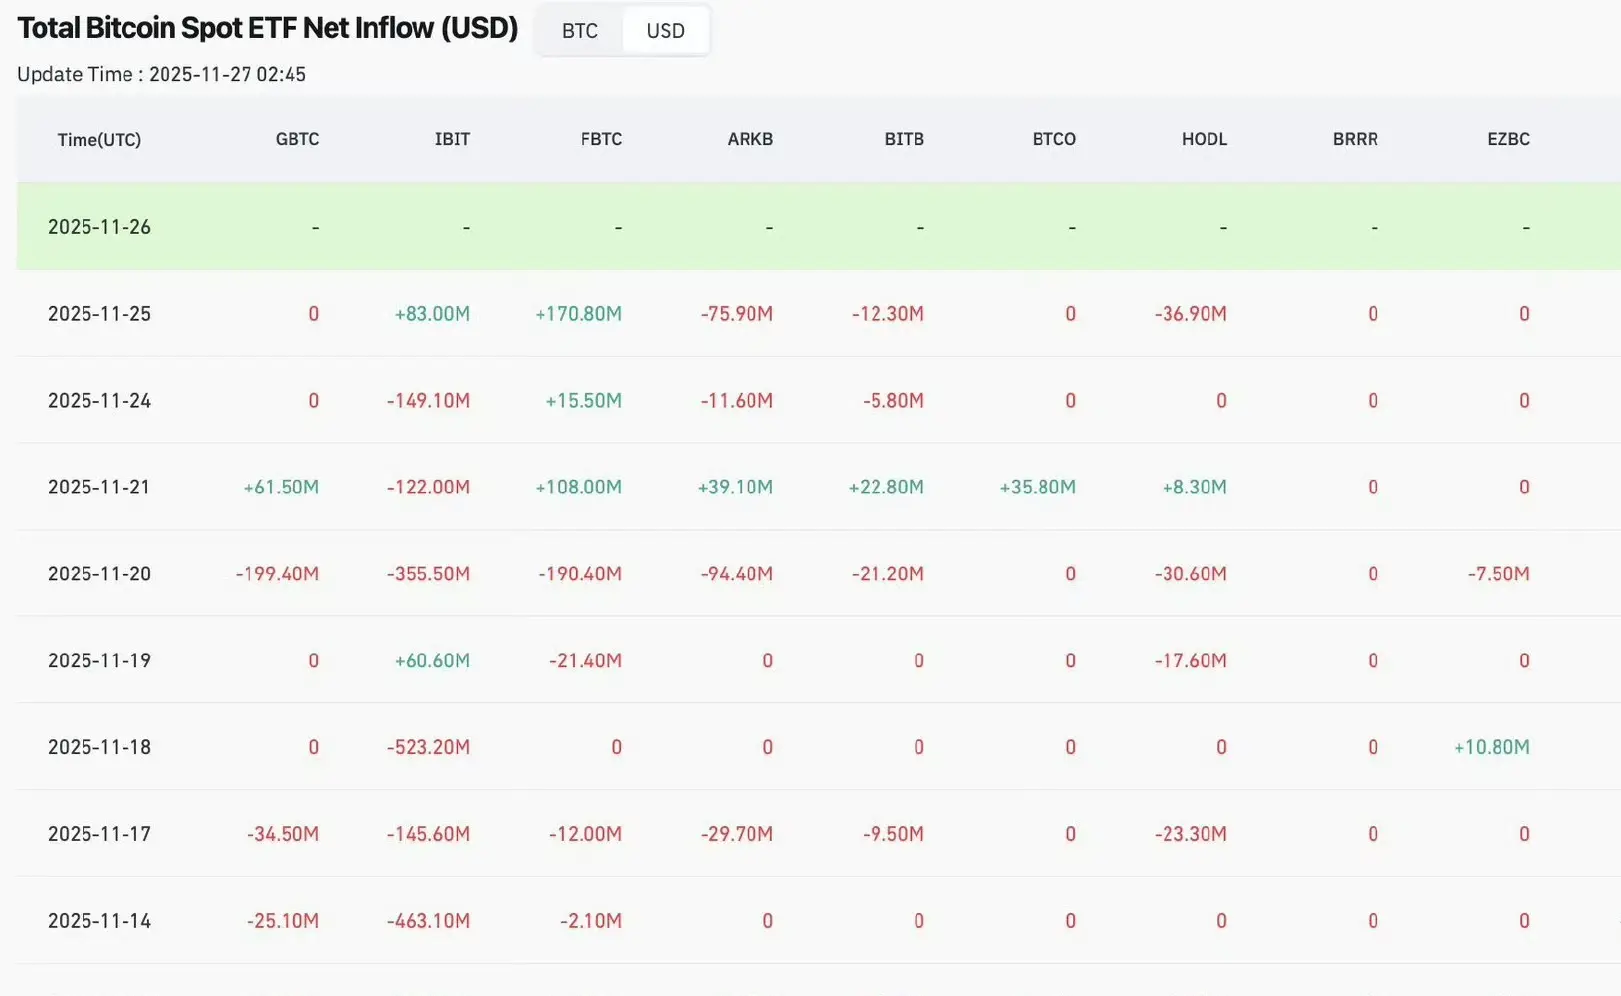Click the +61.50M GBTC value
Viewport: 1621px width, 996px height.
click(281, 487)
